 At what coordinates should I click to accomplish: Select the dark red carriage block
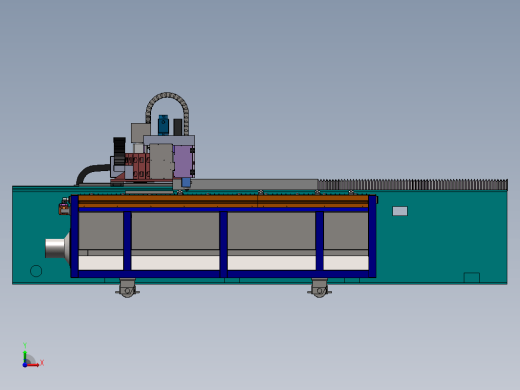coord(137,167)
